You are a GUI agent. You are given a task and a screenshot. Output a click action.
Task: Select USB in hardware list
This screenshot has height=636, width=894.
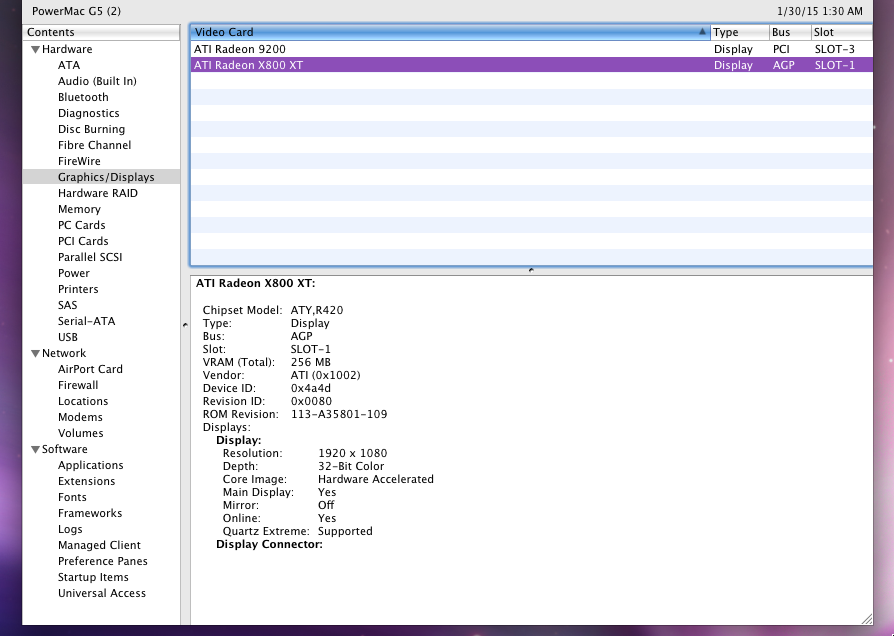[67, 337]
